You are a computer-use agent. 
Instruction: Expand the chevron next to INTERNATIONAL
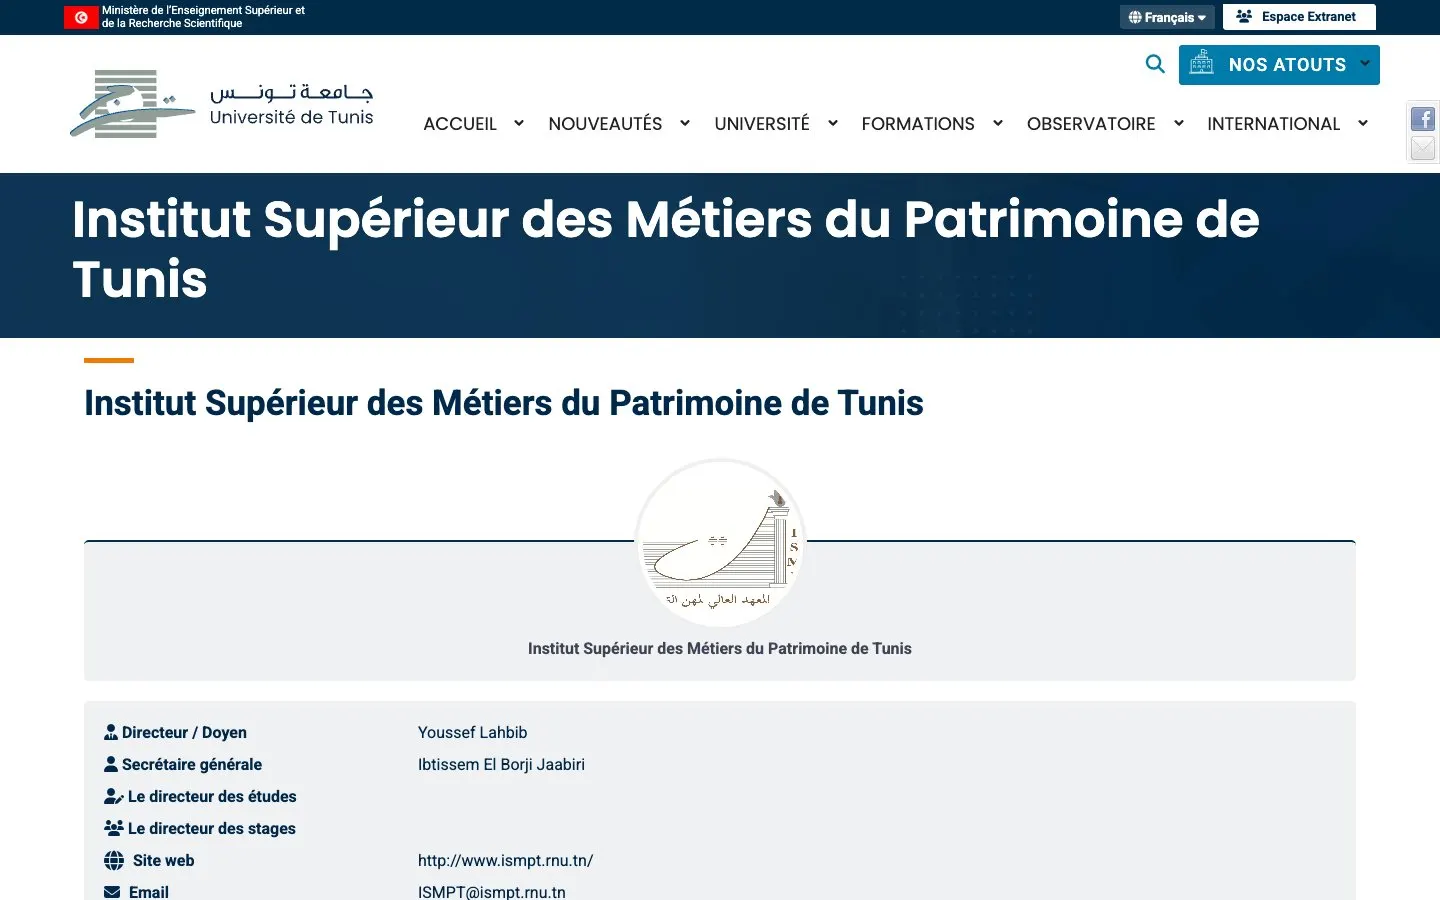[x=1363, y=123]
